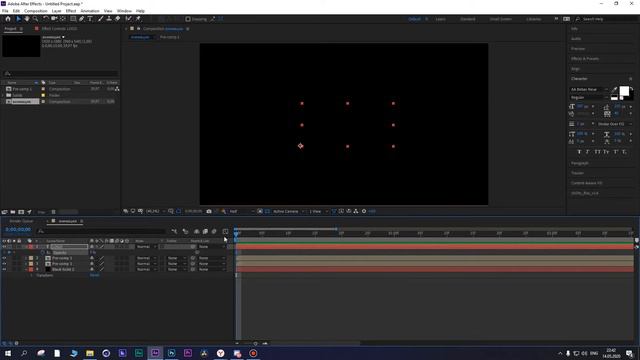Image resolution: width=640 pixels, height=360 pixels.
Task: Click the Project panel search field
Action: coord(61,74)
